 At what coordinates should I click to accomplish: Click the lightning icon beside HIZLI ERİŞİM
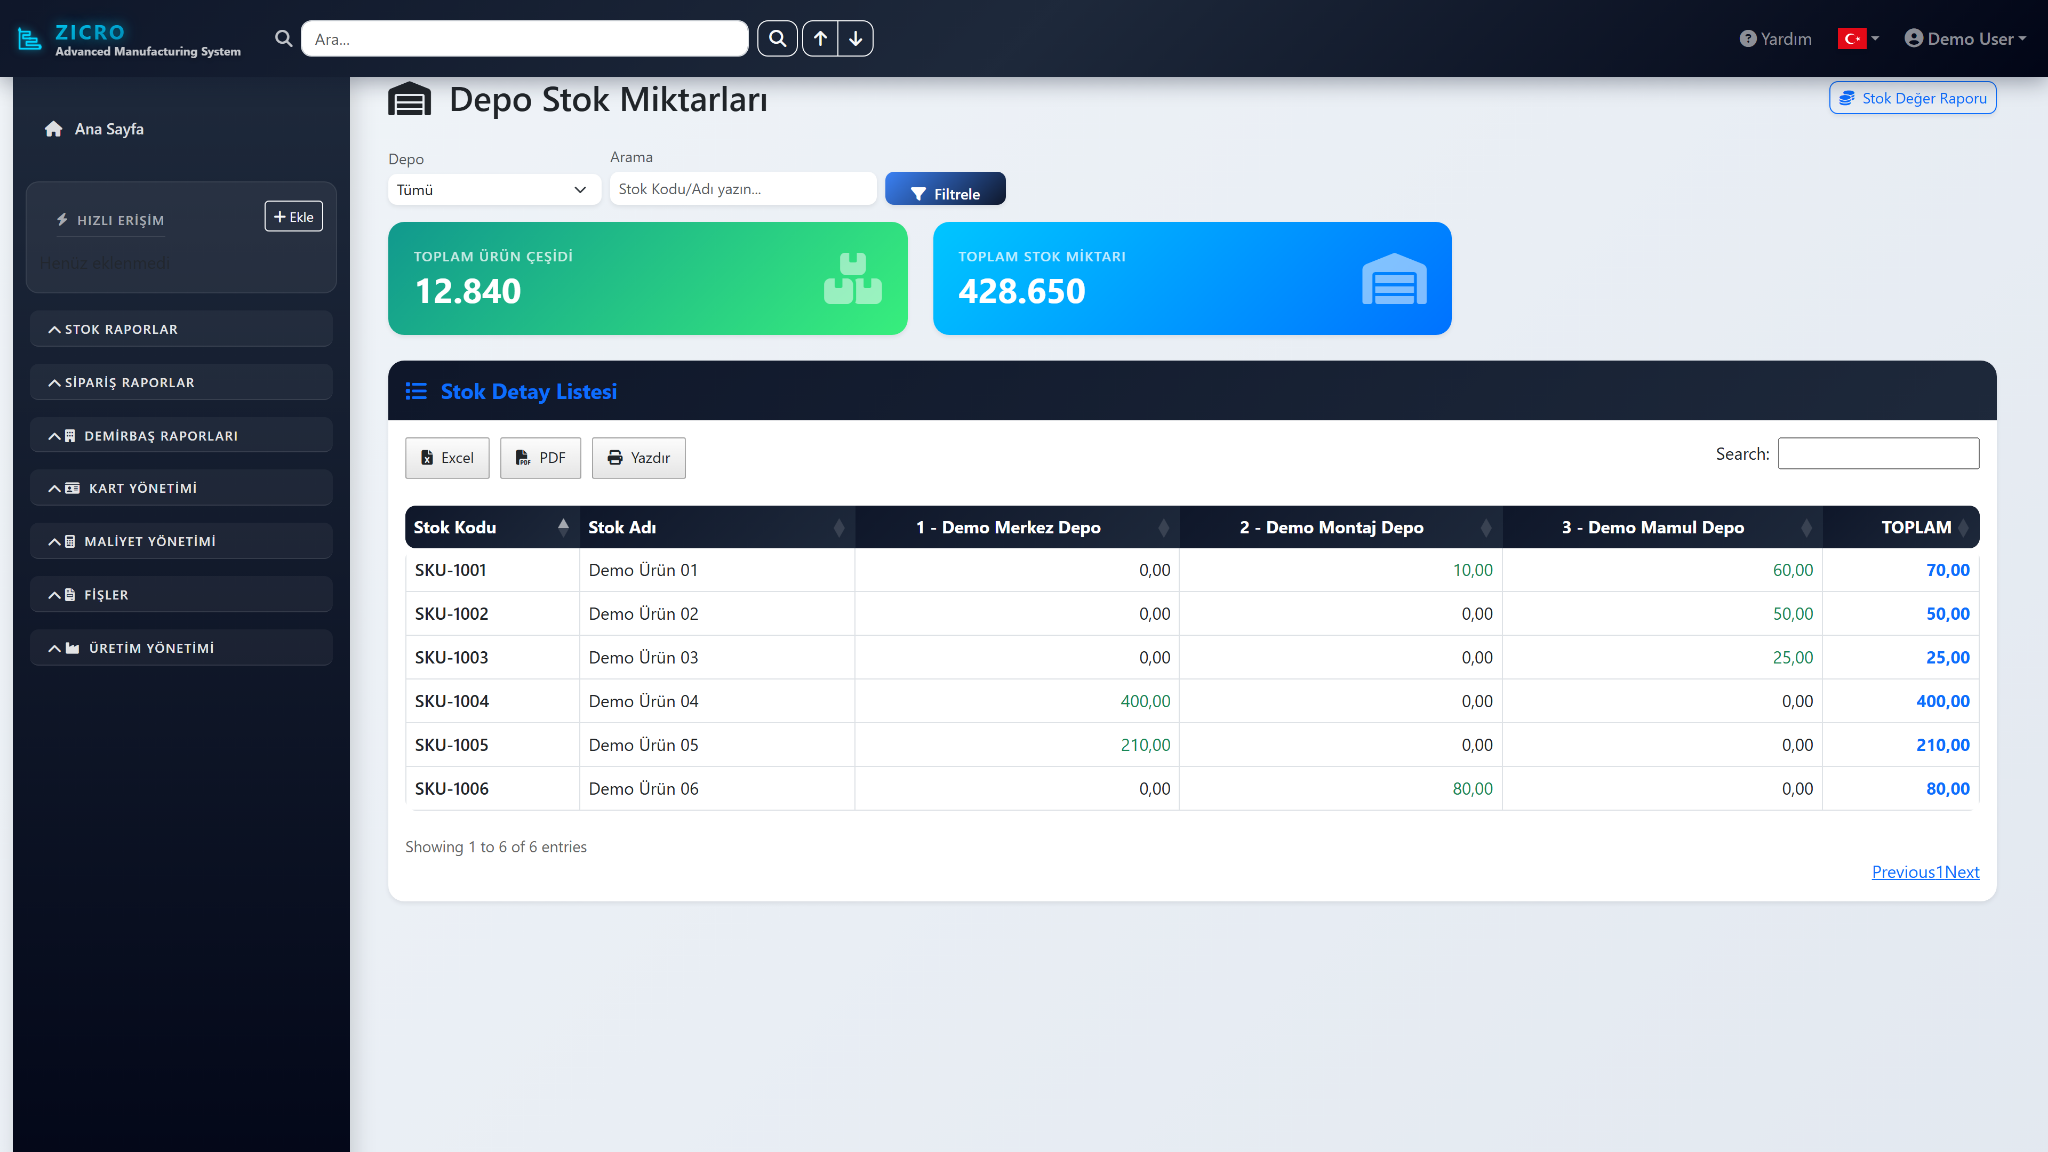(62, 220)
